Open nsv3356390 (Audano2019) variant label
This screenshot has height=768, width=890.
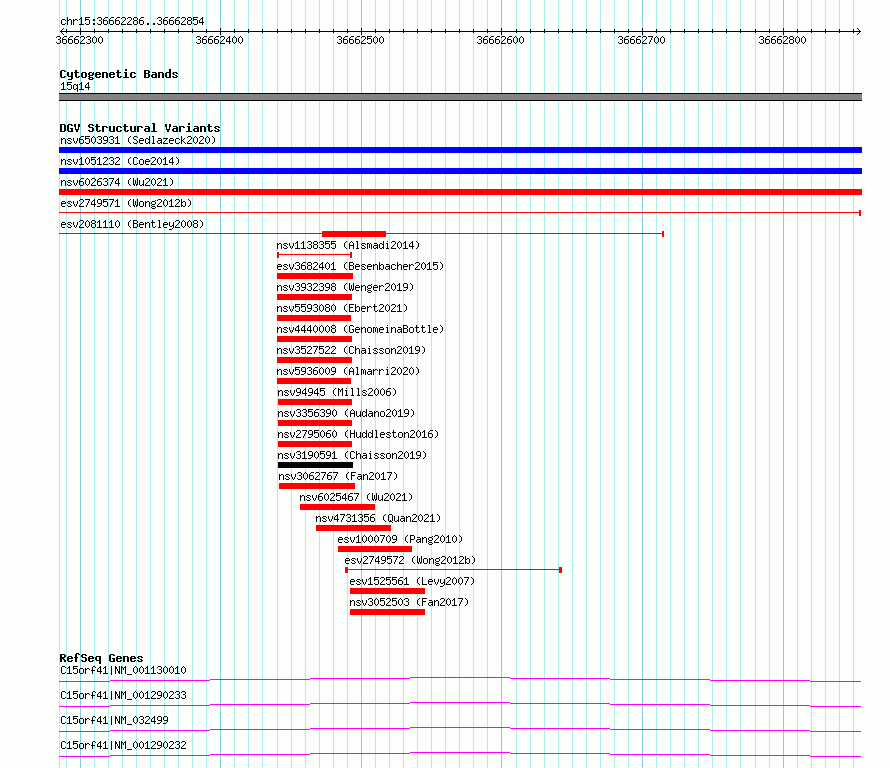tap(346, 413)
